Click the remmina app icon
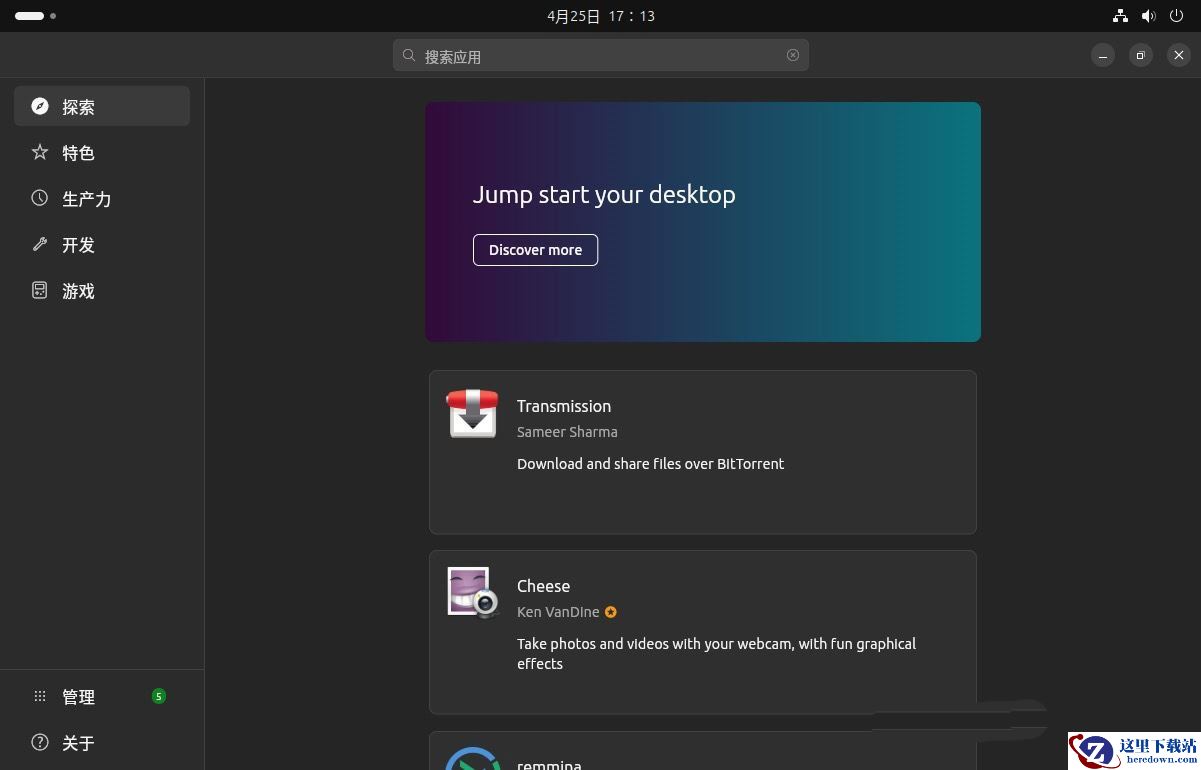The image size is (1201, 770). pyautogui.click(x=472, y=759)
